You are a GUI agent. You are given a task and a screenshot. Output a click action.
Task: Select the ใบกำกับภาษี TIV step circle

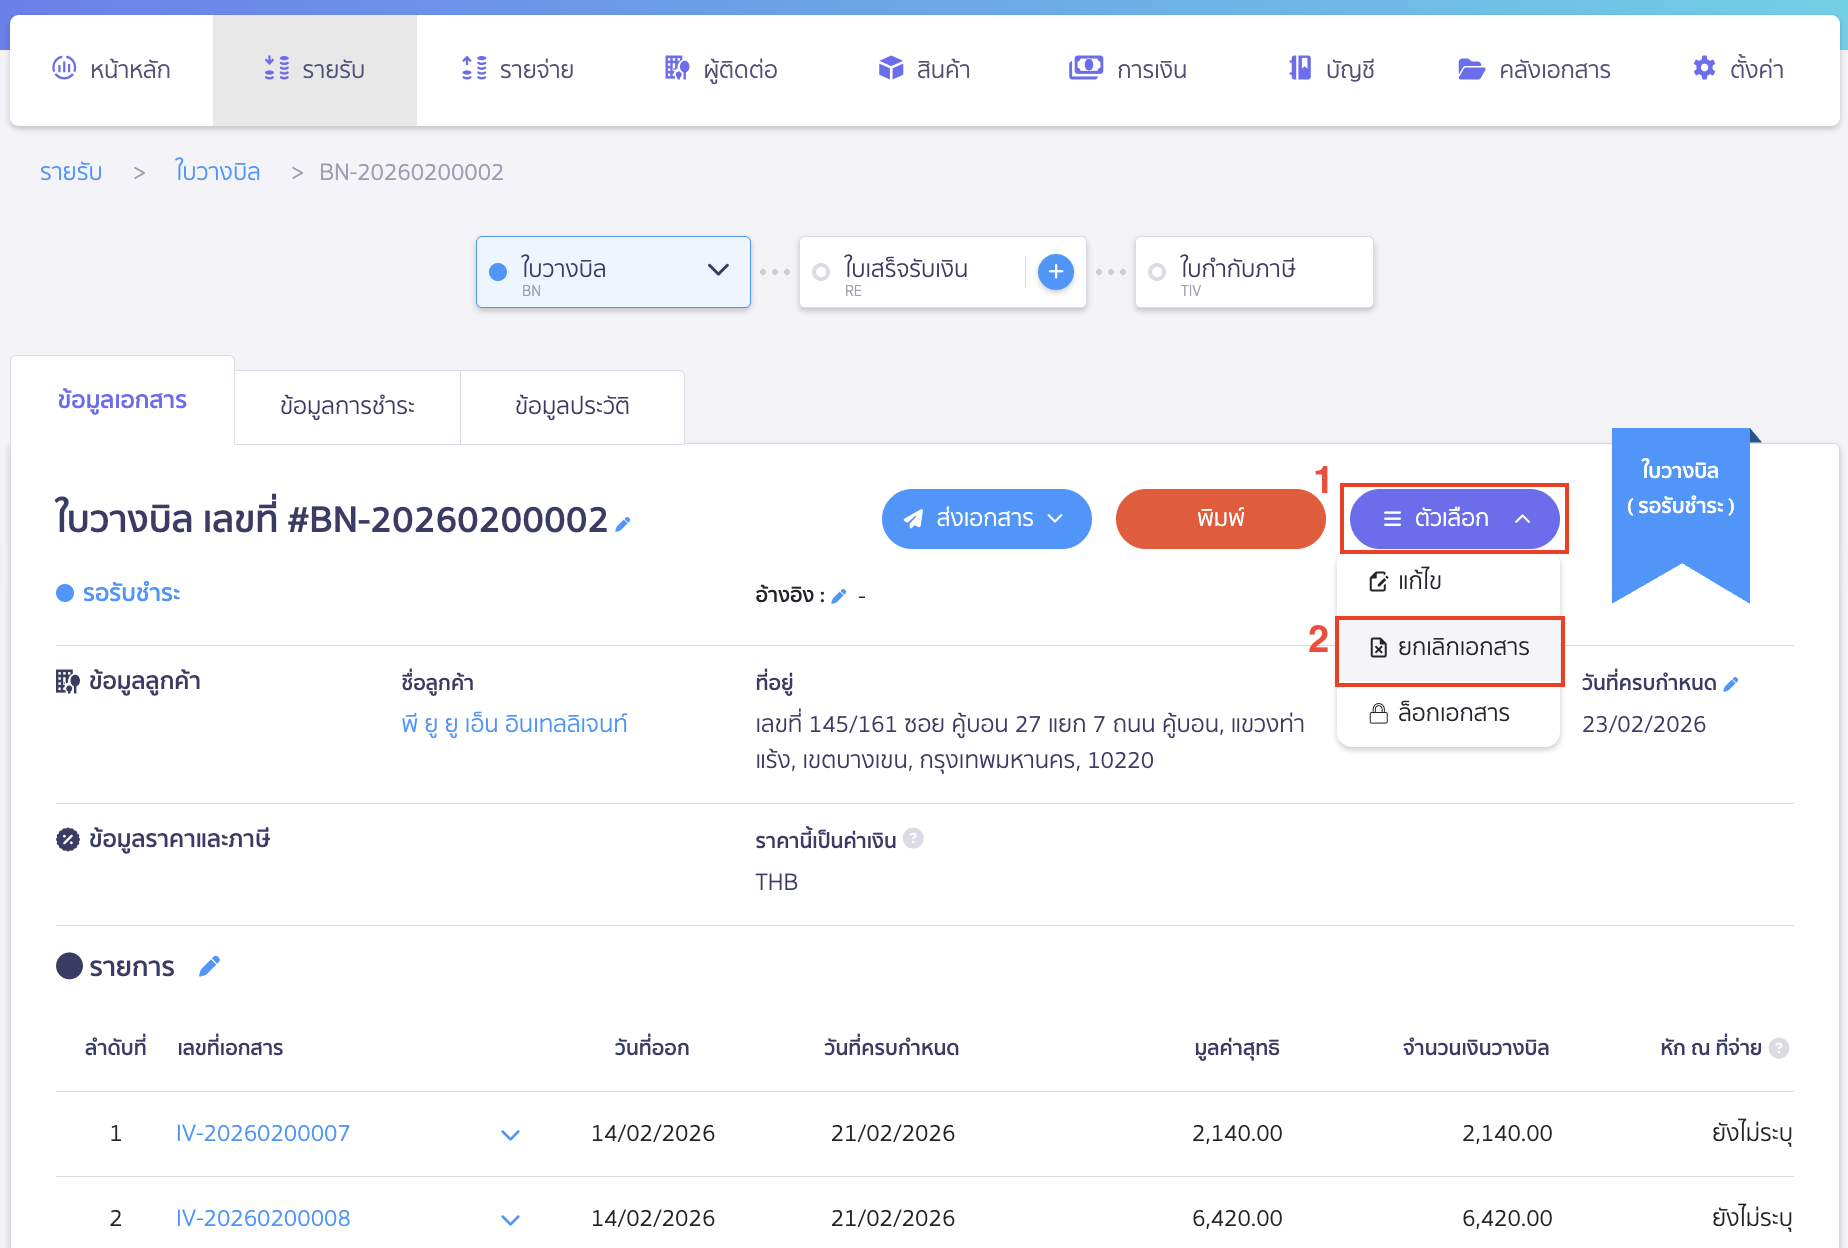click(x=1157, y=272)
